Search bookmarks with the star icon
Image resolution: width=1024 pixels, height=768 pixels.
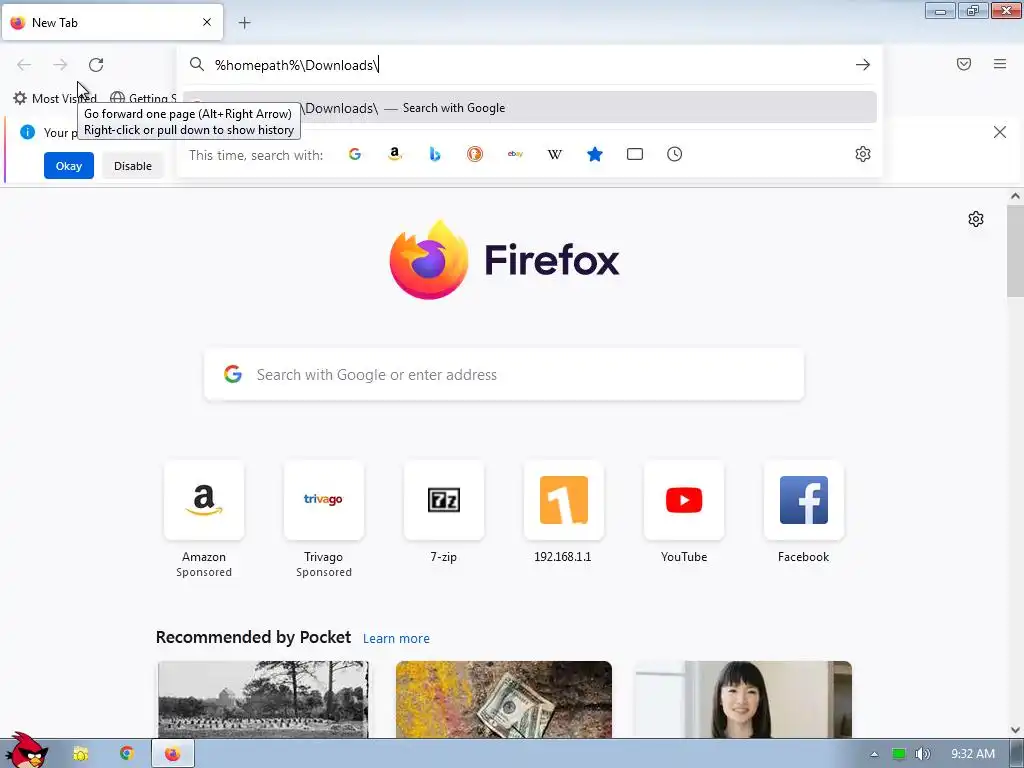point(594,154)
